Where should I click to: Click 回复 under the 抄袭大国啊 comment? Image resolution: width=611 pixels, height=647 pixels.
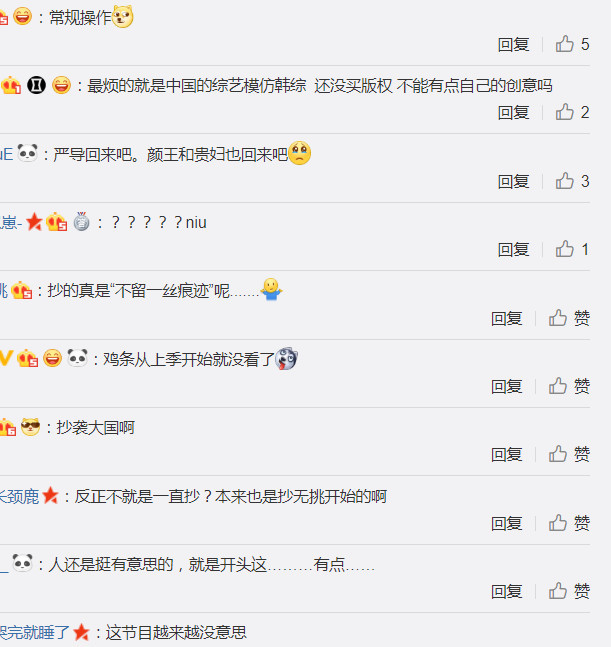coord(507,454)
